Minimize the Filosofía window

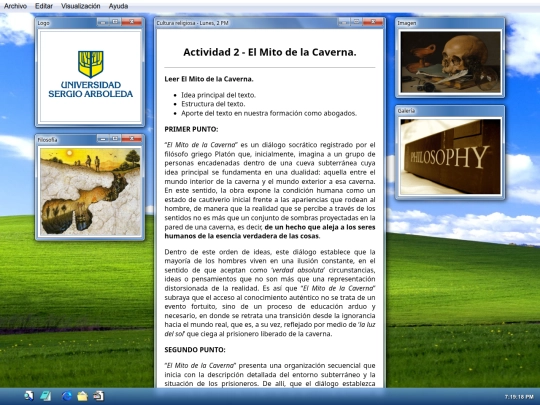coord(103,139)
